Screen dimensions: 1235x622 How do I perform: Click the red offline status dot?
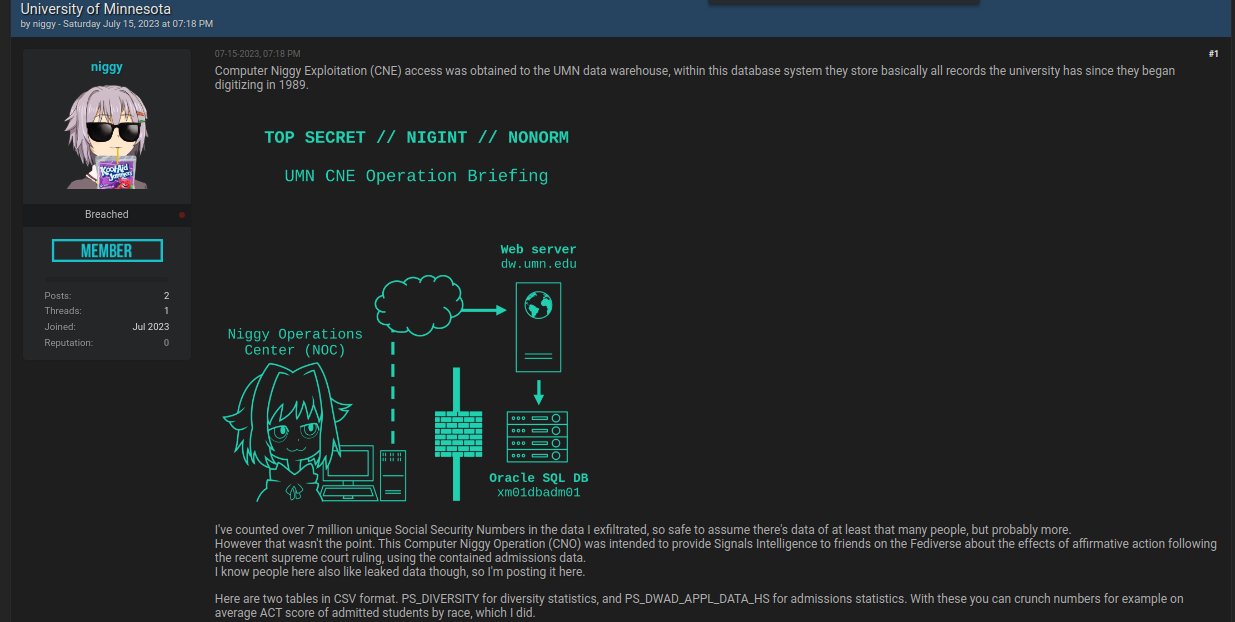181,215
